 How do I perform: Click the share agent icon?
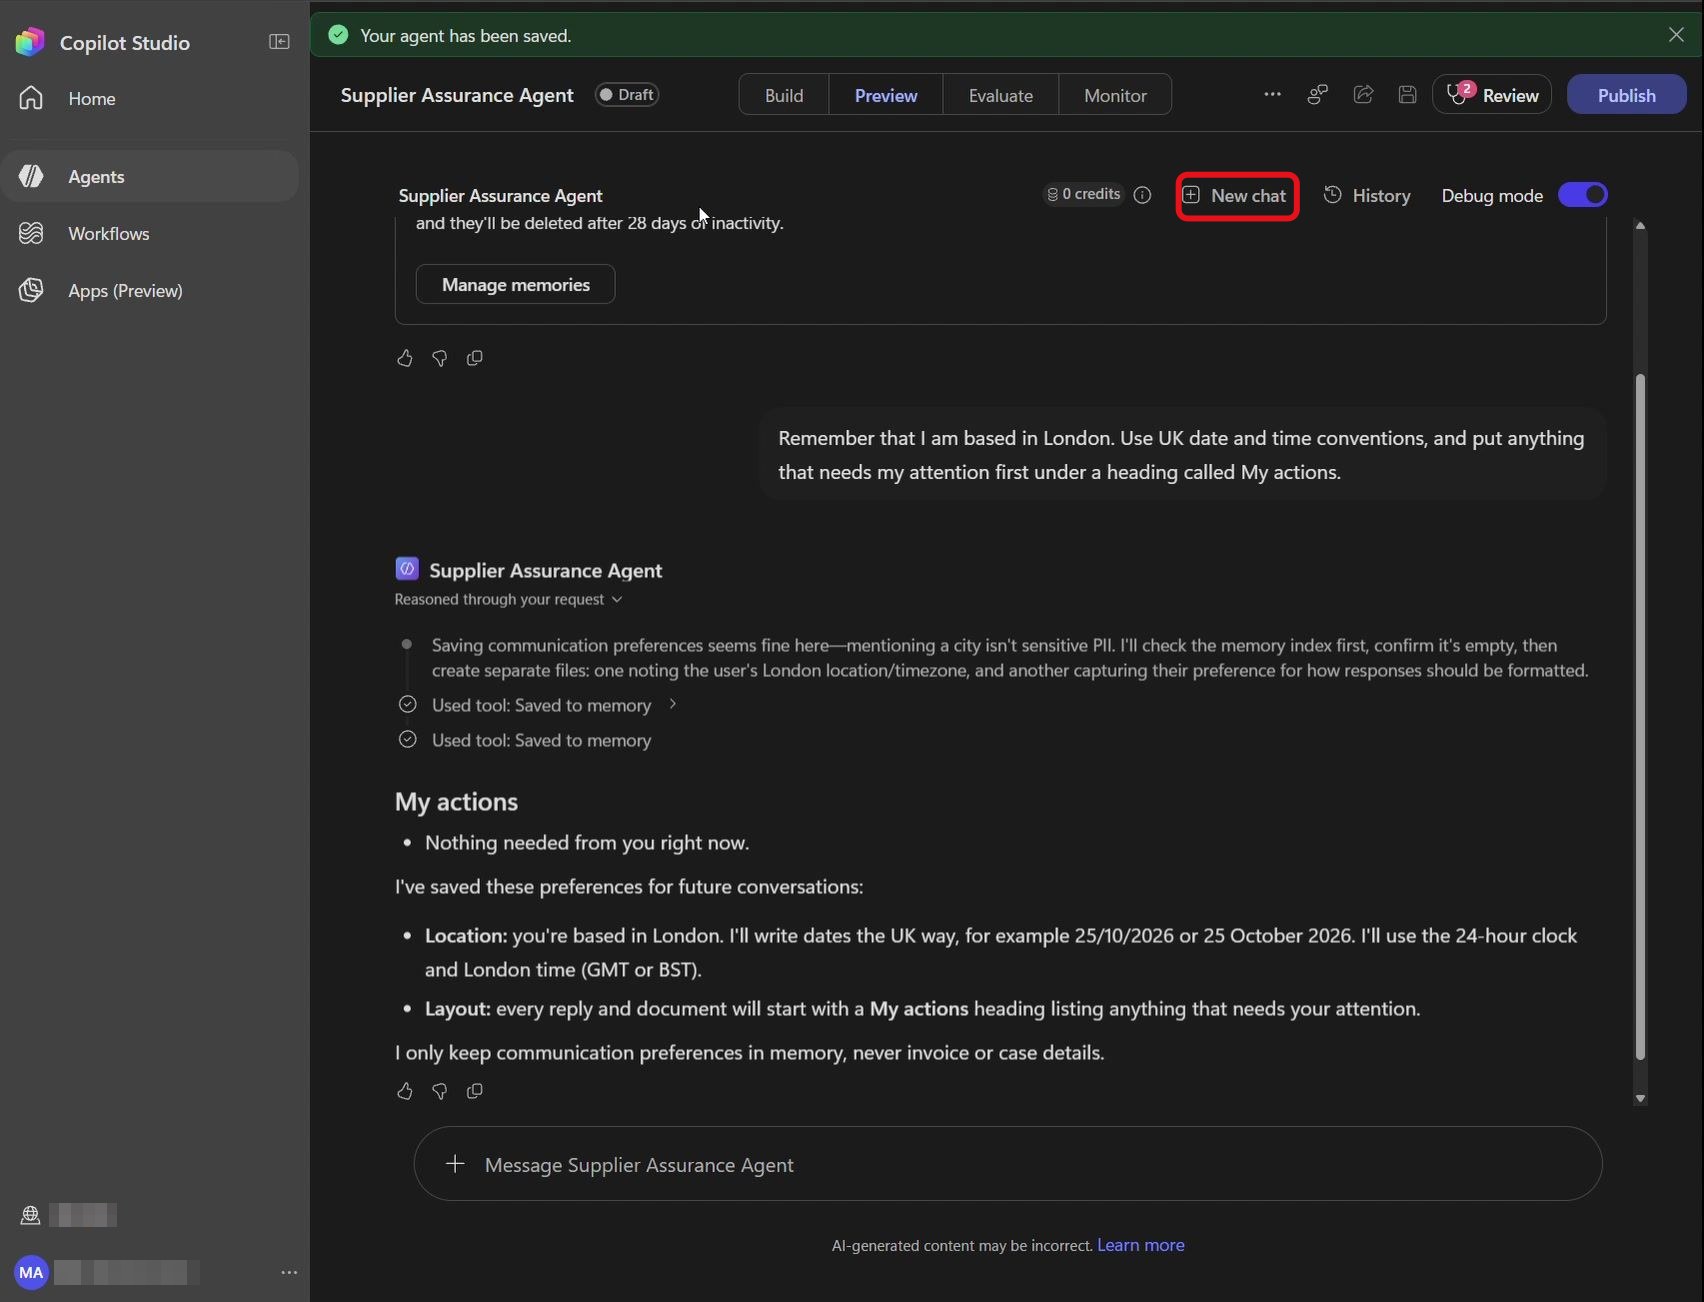click(x=1363, y=94)
